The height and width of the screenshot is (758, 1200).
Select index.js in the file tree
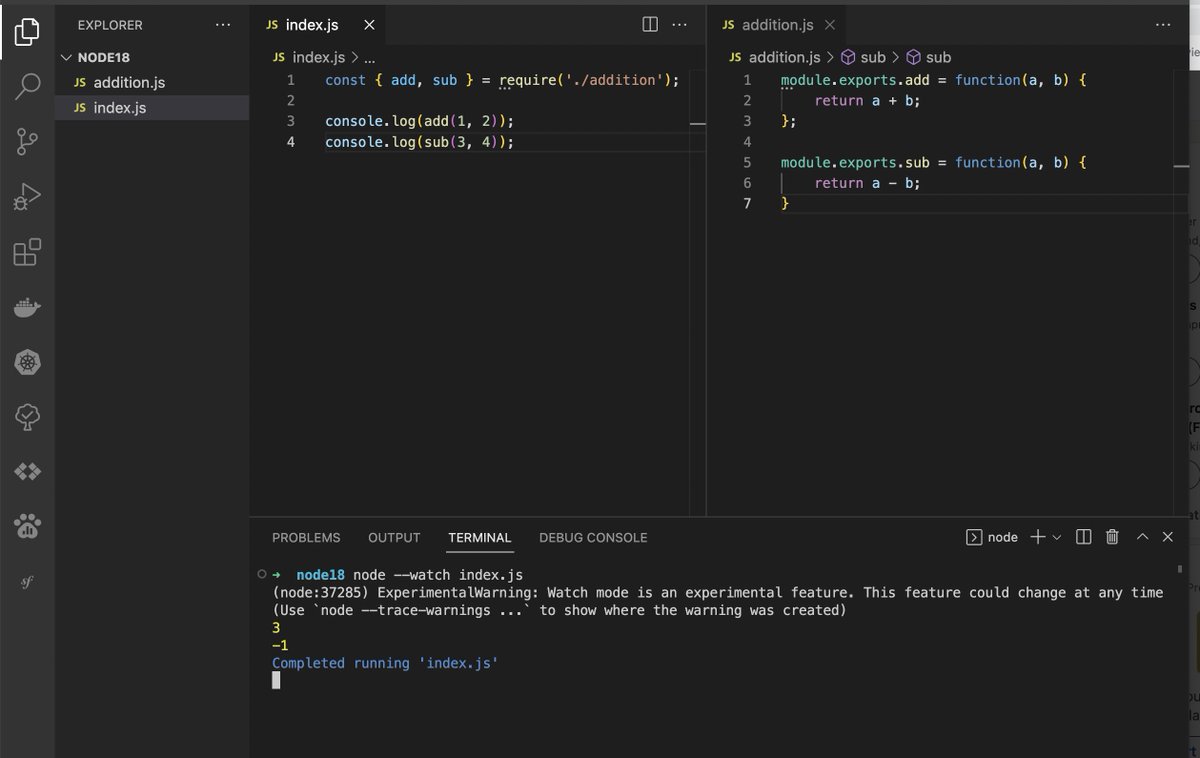151,107
